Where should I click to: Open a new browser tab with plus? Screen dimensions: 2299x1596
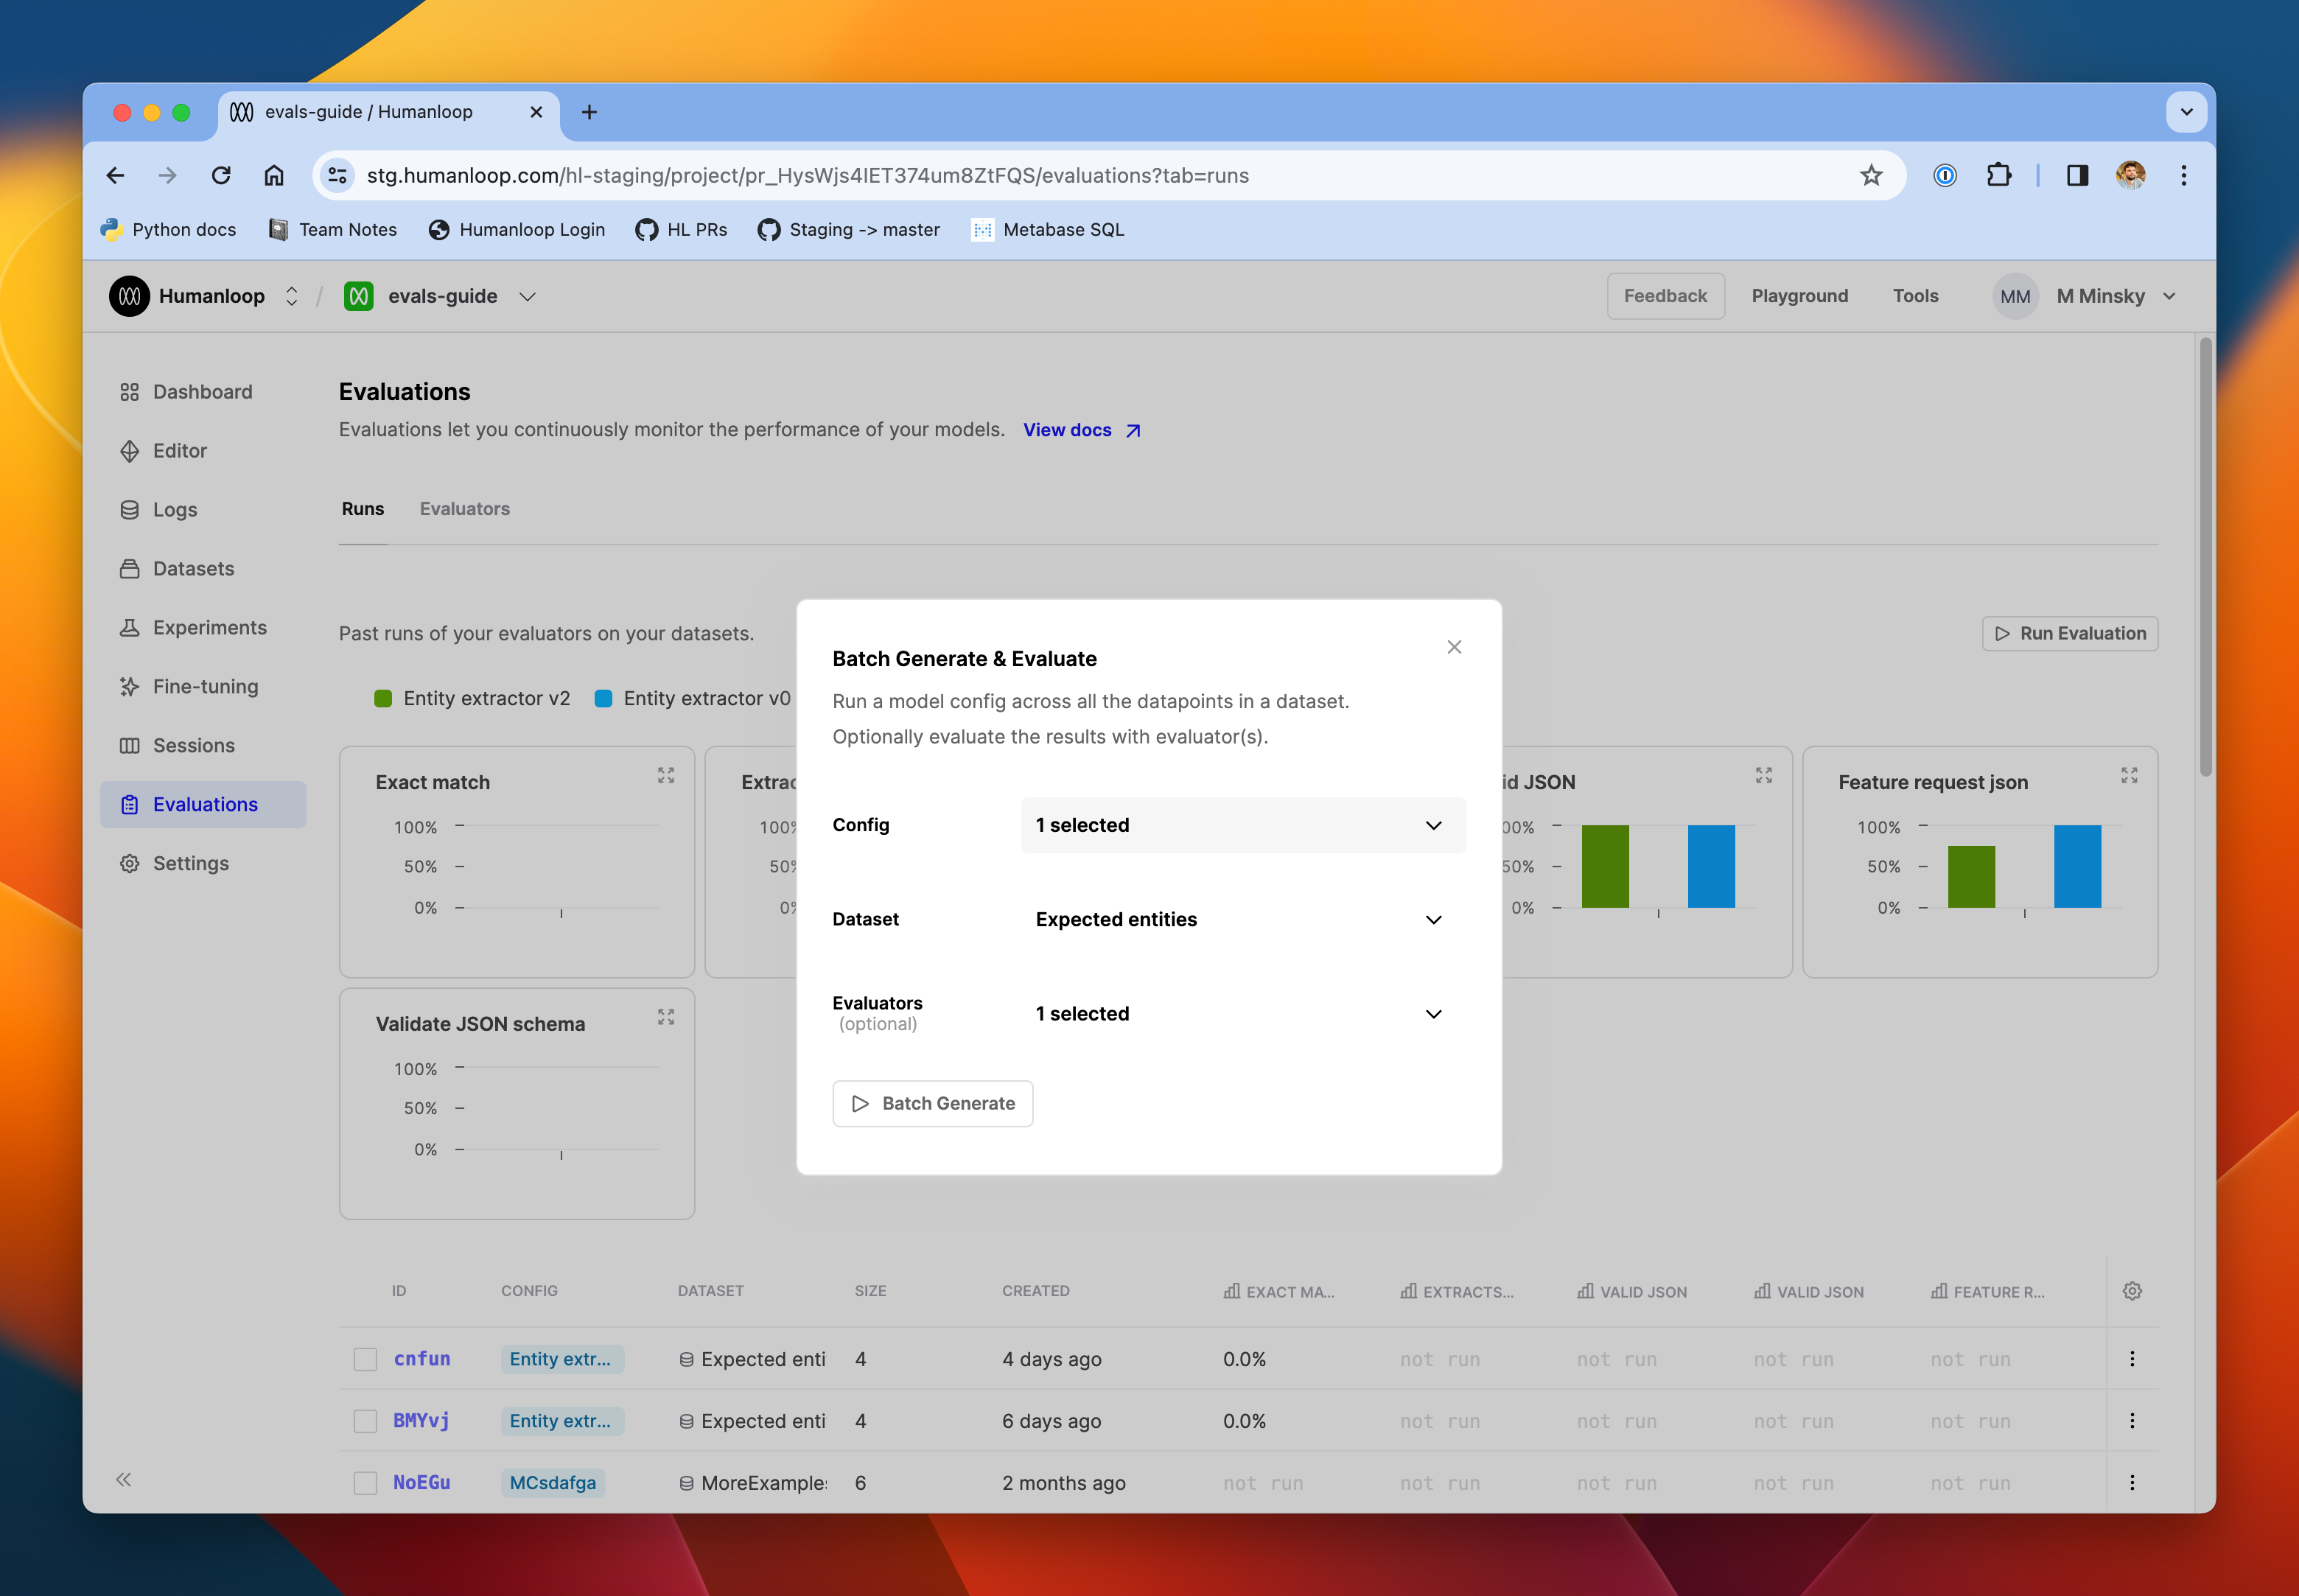[x=589, y=112]
